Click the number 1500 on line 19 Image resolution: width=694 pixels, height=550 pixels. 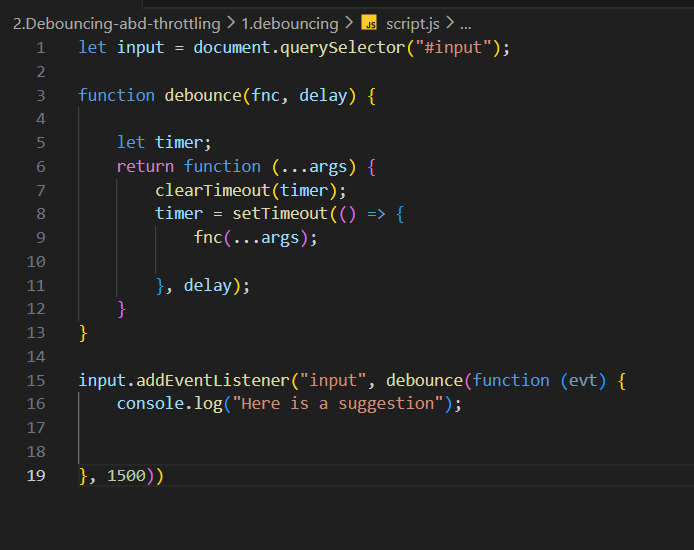[x=126, y=475]
